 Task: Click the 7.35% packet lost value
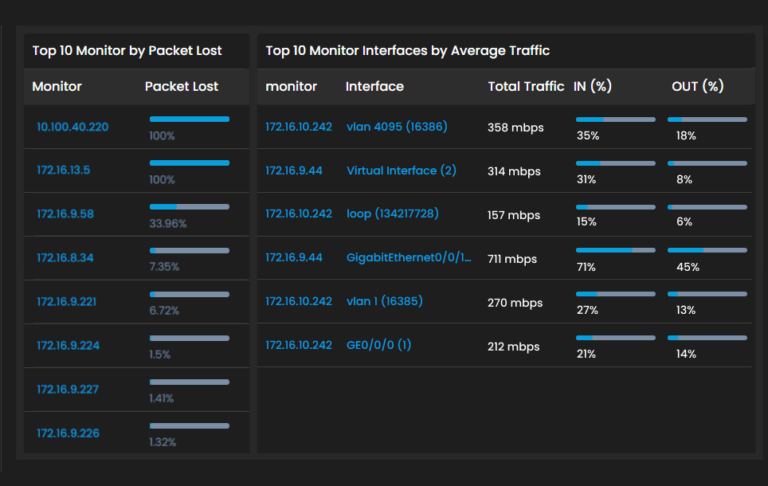pyautogui.click(x=165, y=267)
